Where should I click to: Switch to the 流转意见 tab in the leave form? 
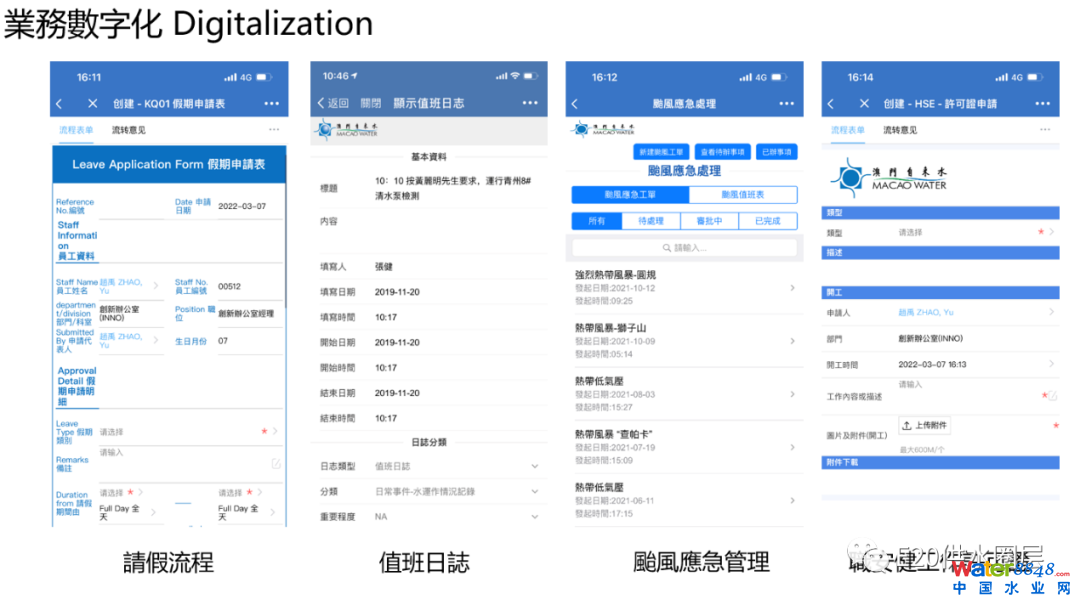point(128,130)
